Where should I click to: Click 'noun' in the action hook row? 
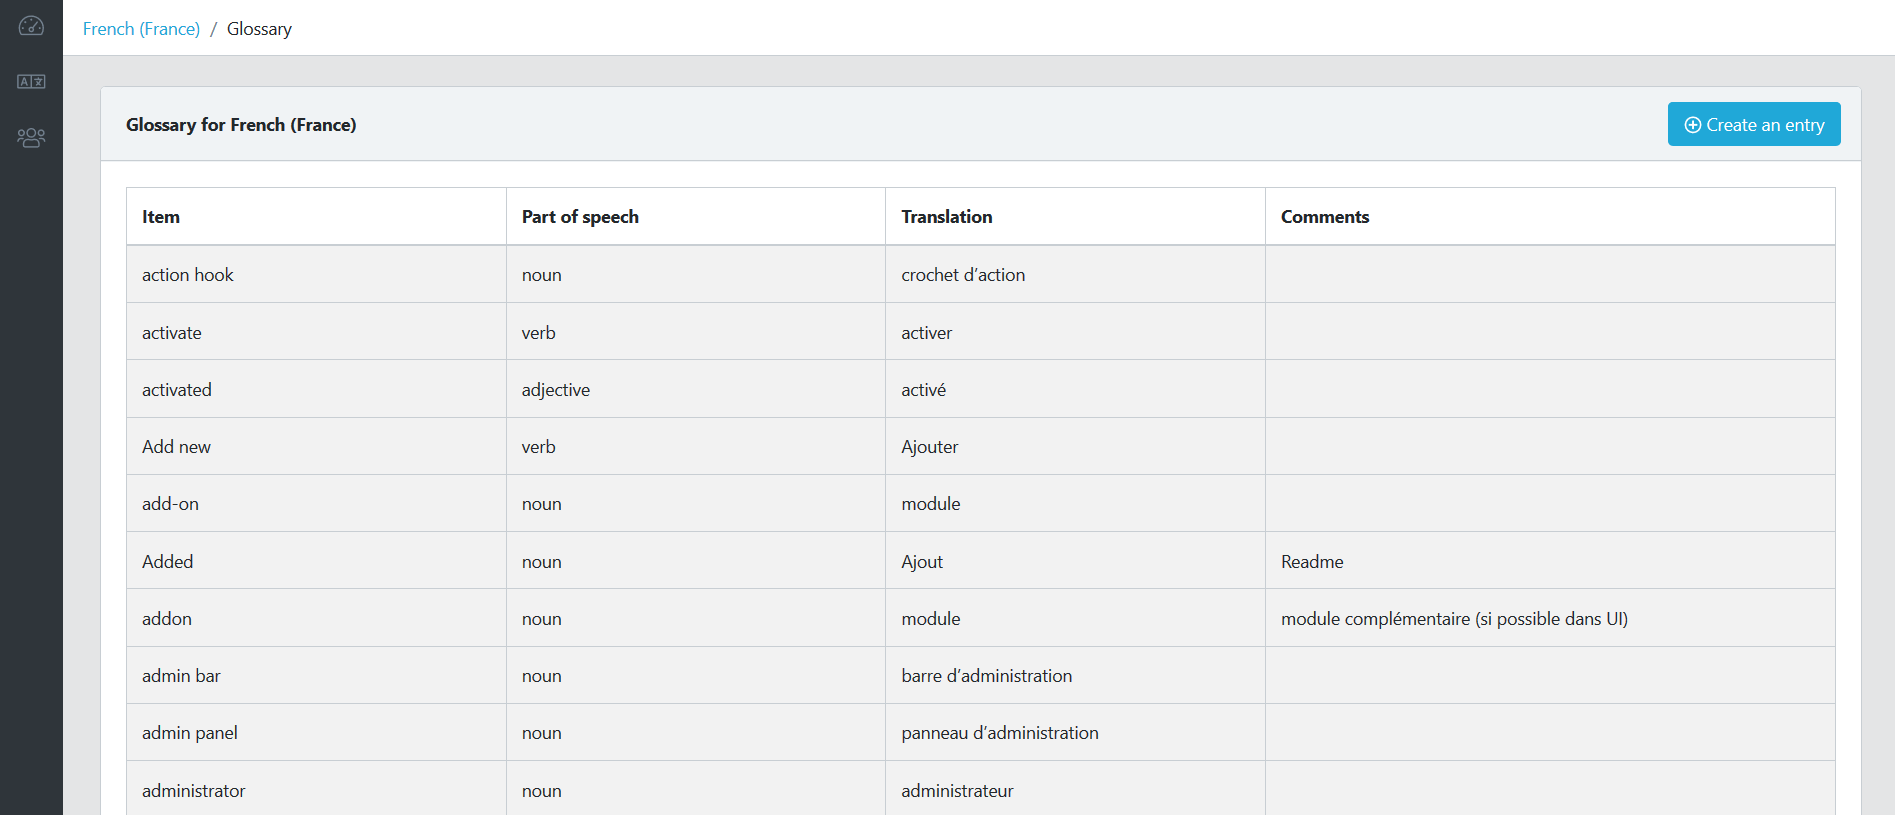(x=541, y=275)
